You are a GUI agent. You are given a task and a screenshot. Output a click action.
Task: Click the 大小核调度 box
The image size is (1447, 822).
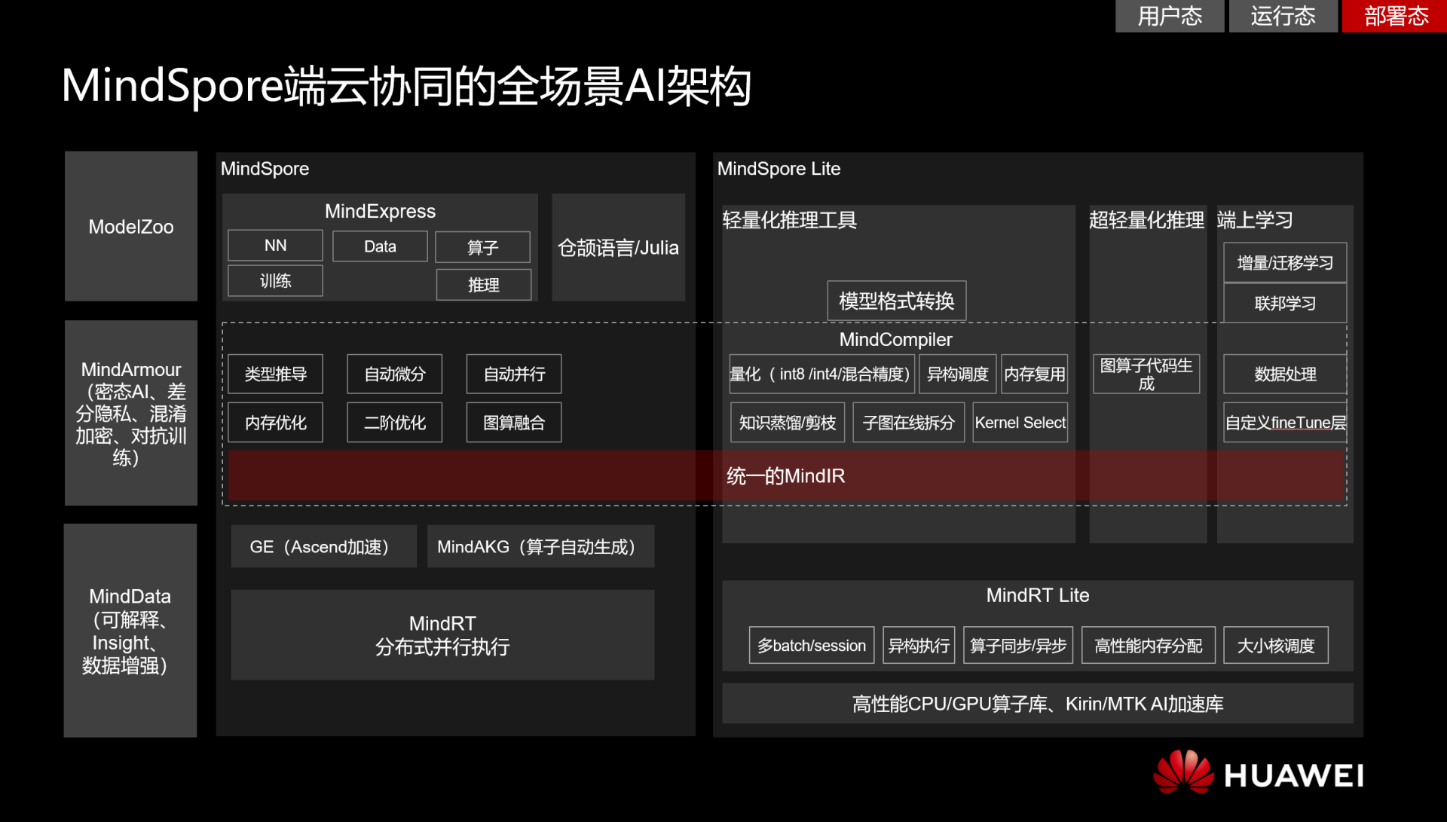pos(1276,646)
